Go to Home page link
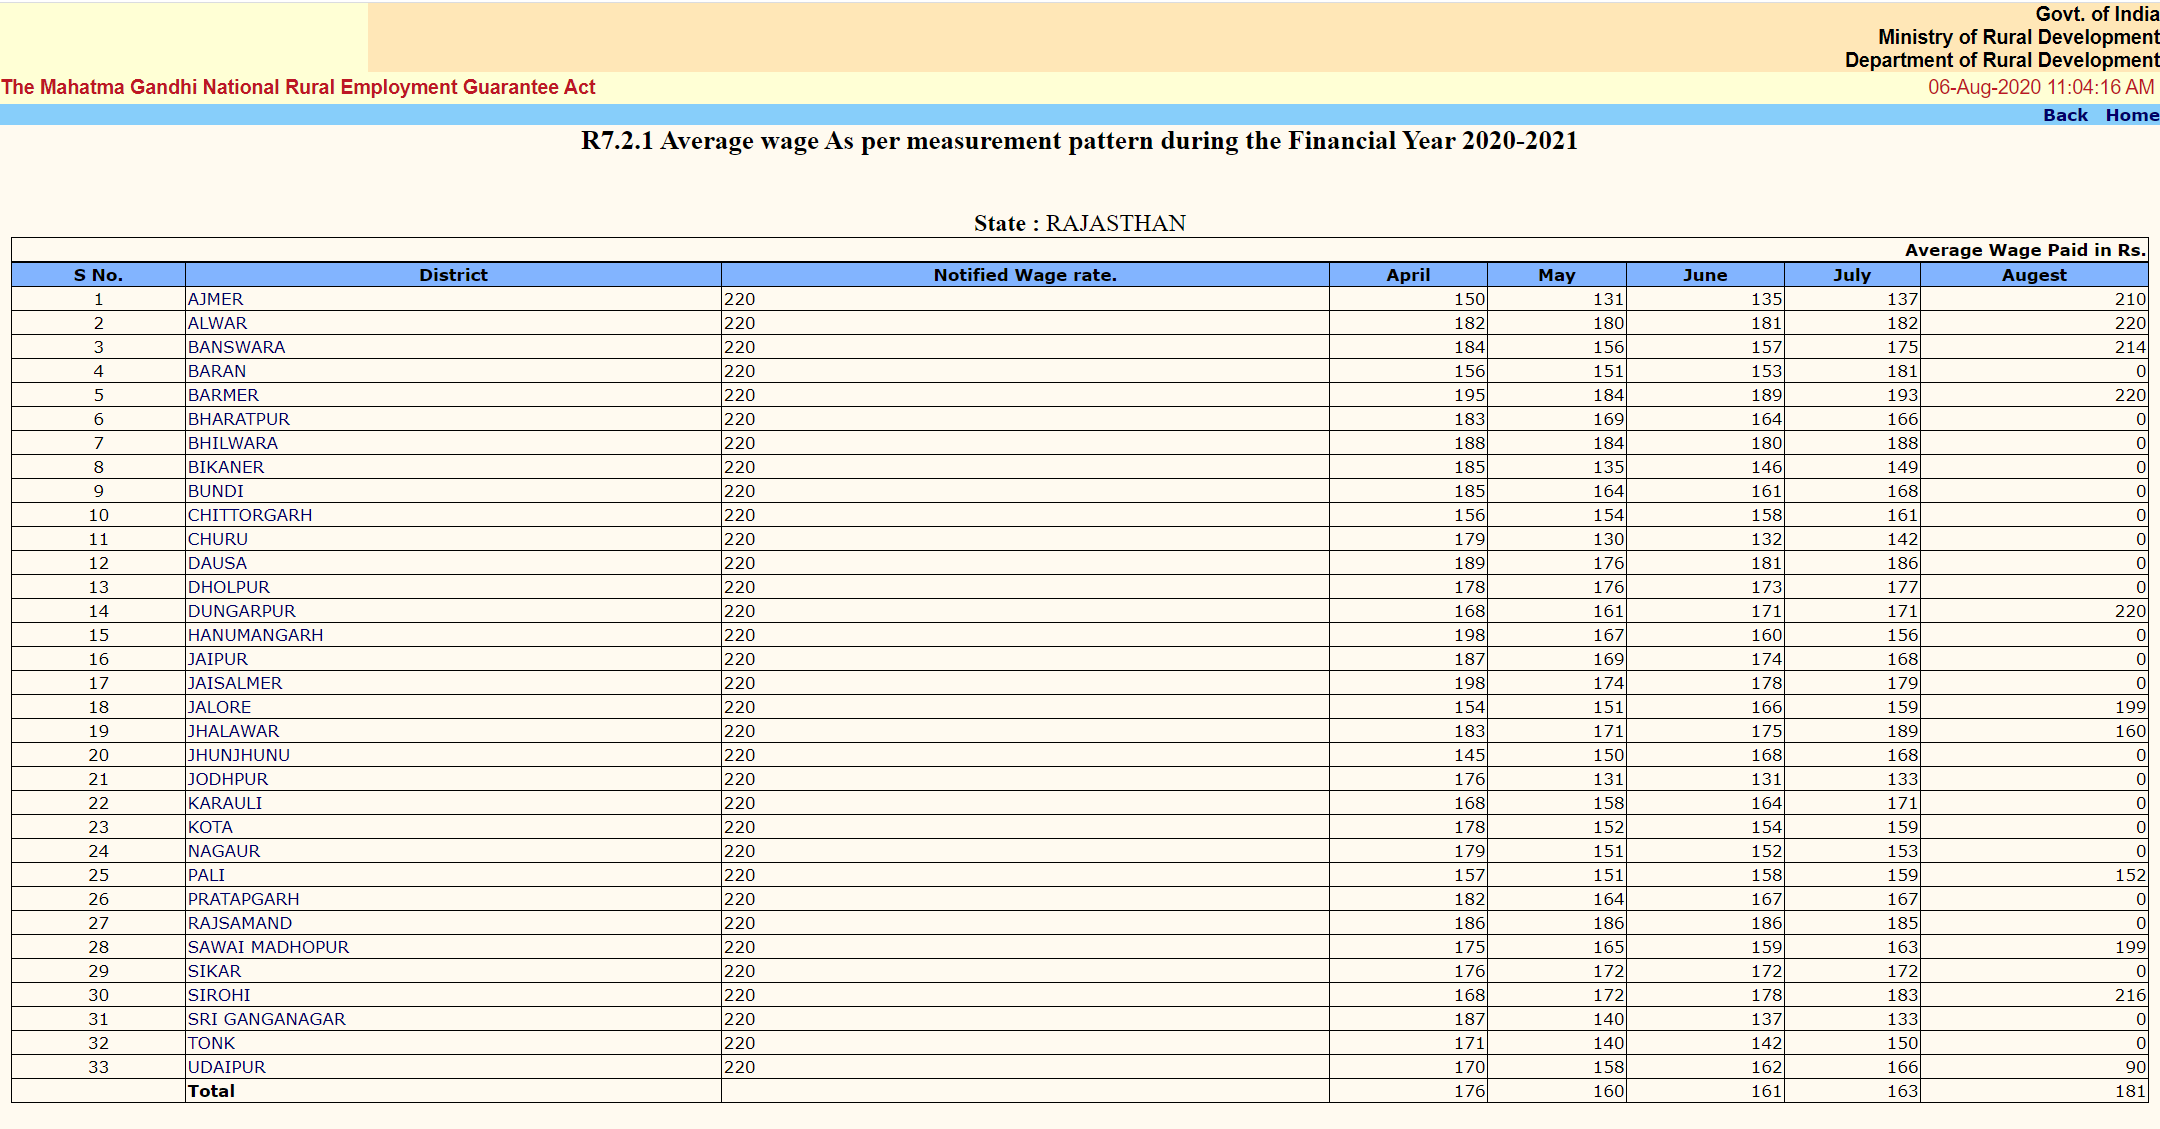This screenshot has height=1129, width=2160. (x=2131, y=115)
